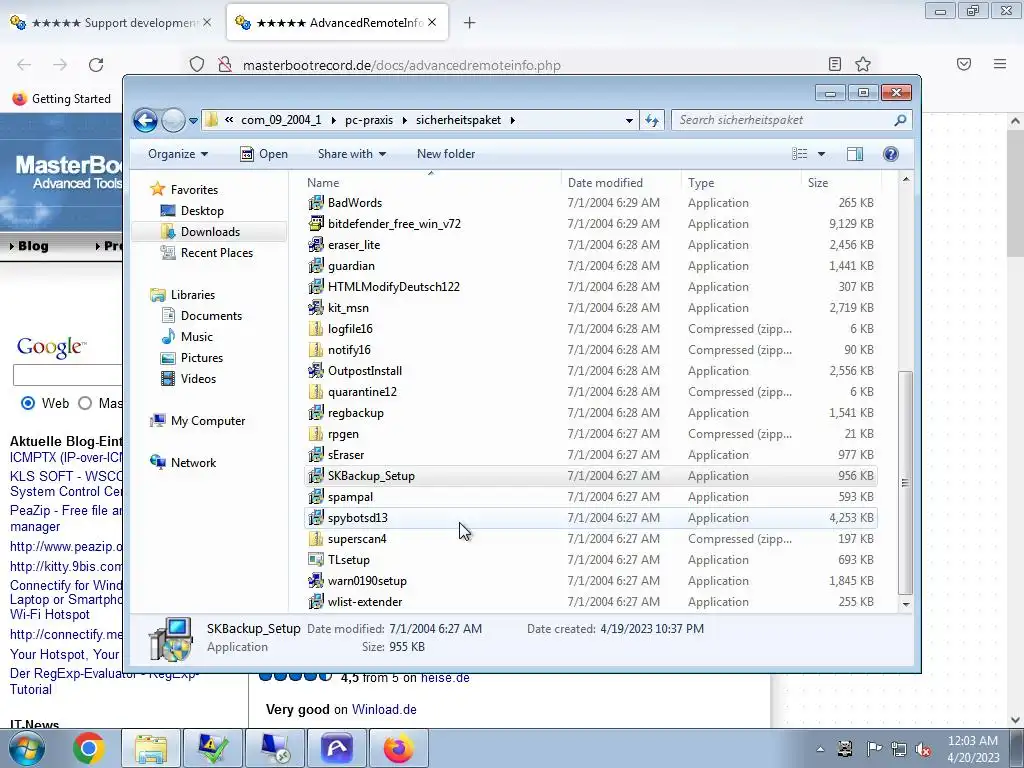The image size is (1024, 768).
Task: Click the Save to Pocket icon
Action: pos(964,64)
